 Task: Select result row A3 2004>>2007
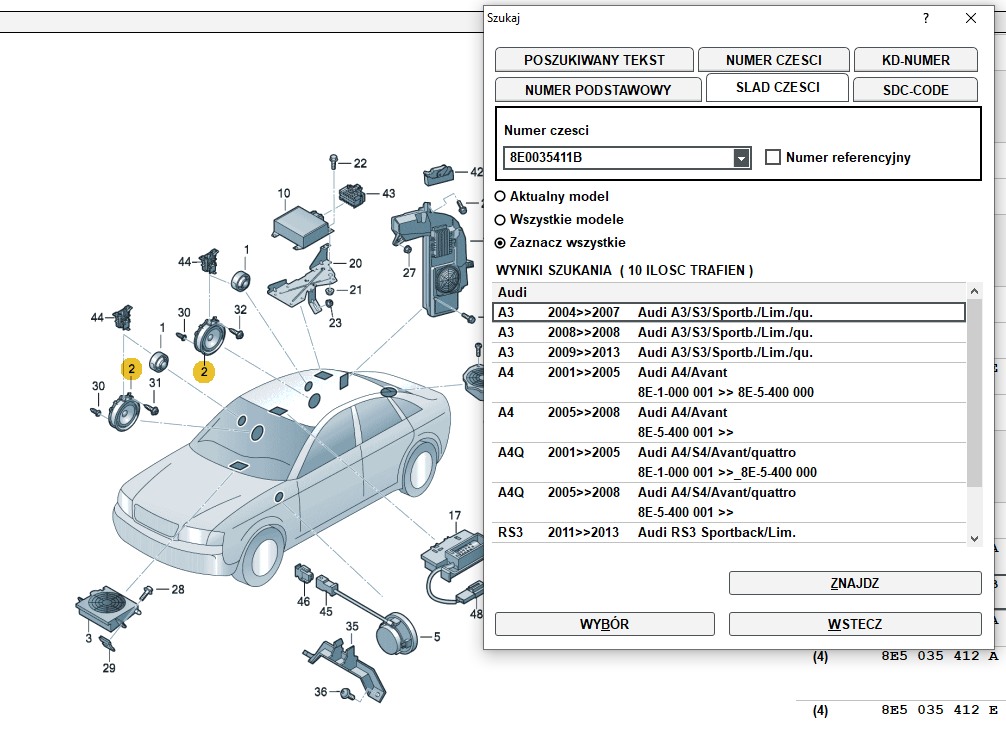(729, 313)
